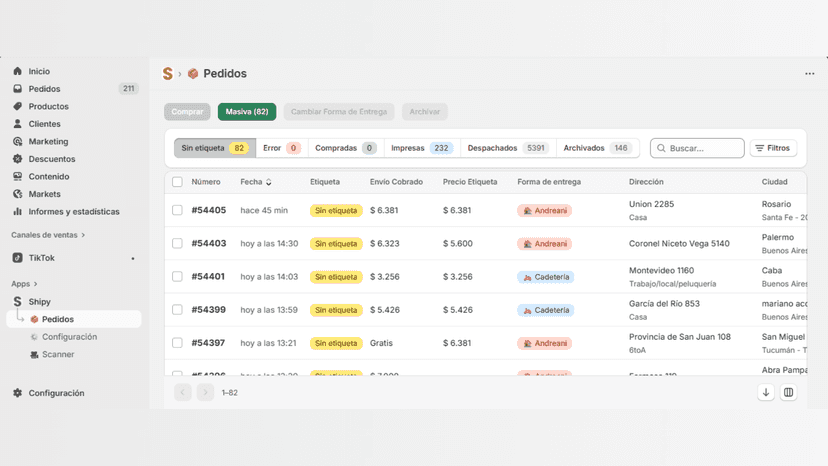828x466 pixels.
Task: Check the box for order #54405
Action: (177, 210)
